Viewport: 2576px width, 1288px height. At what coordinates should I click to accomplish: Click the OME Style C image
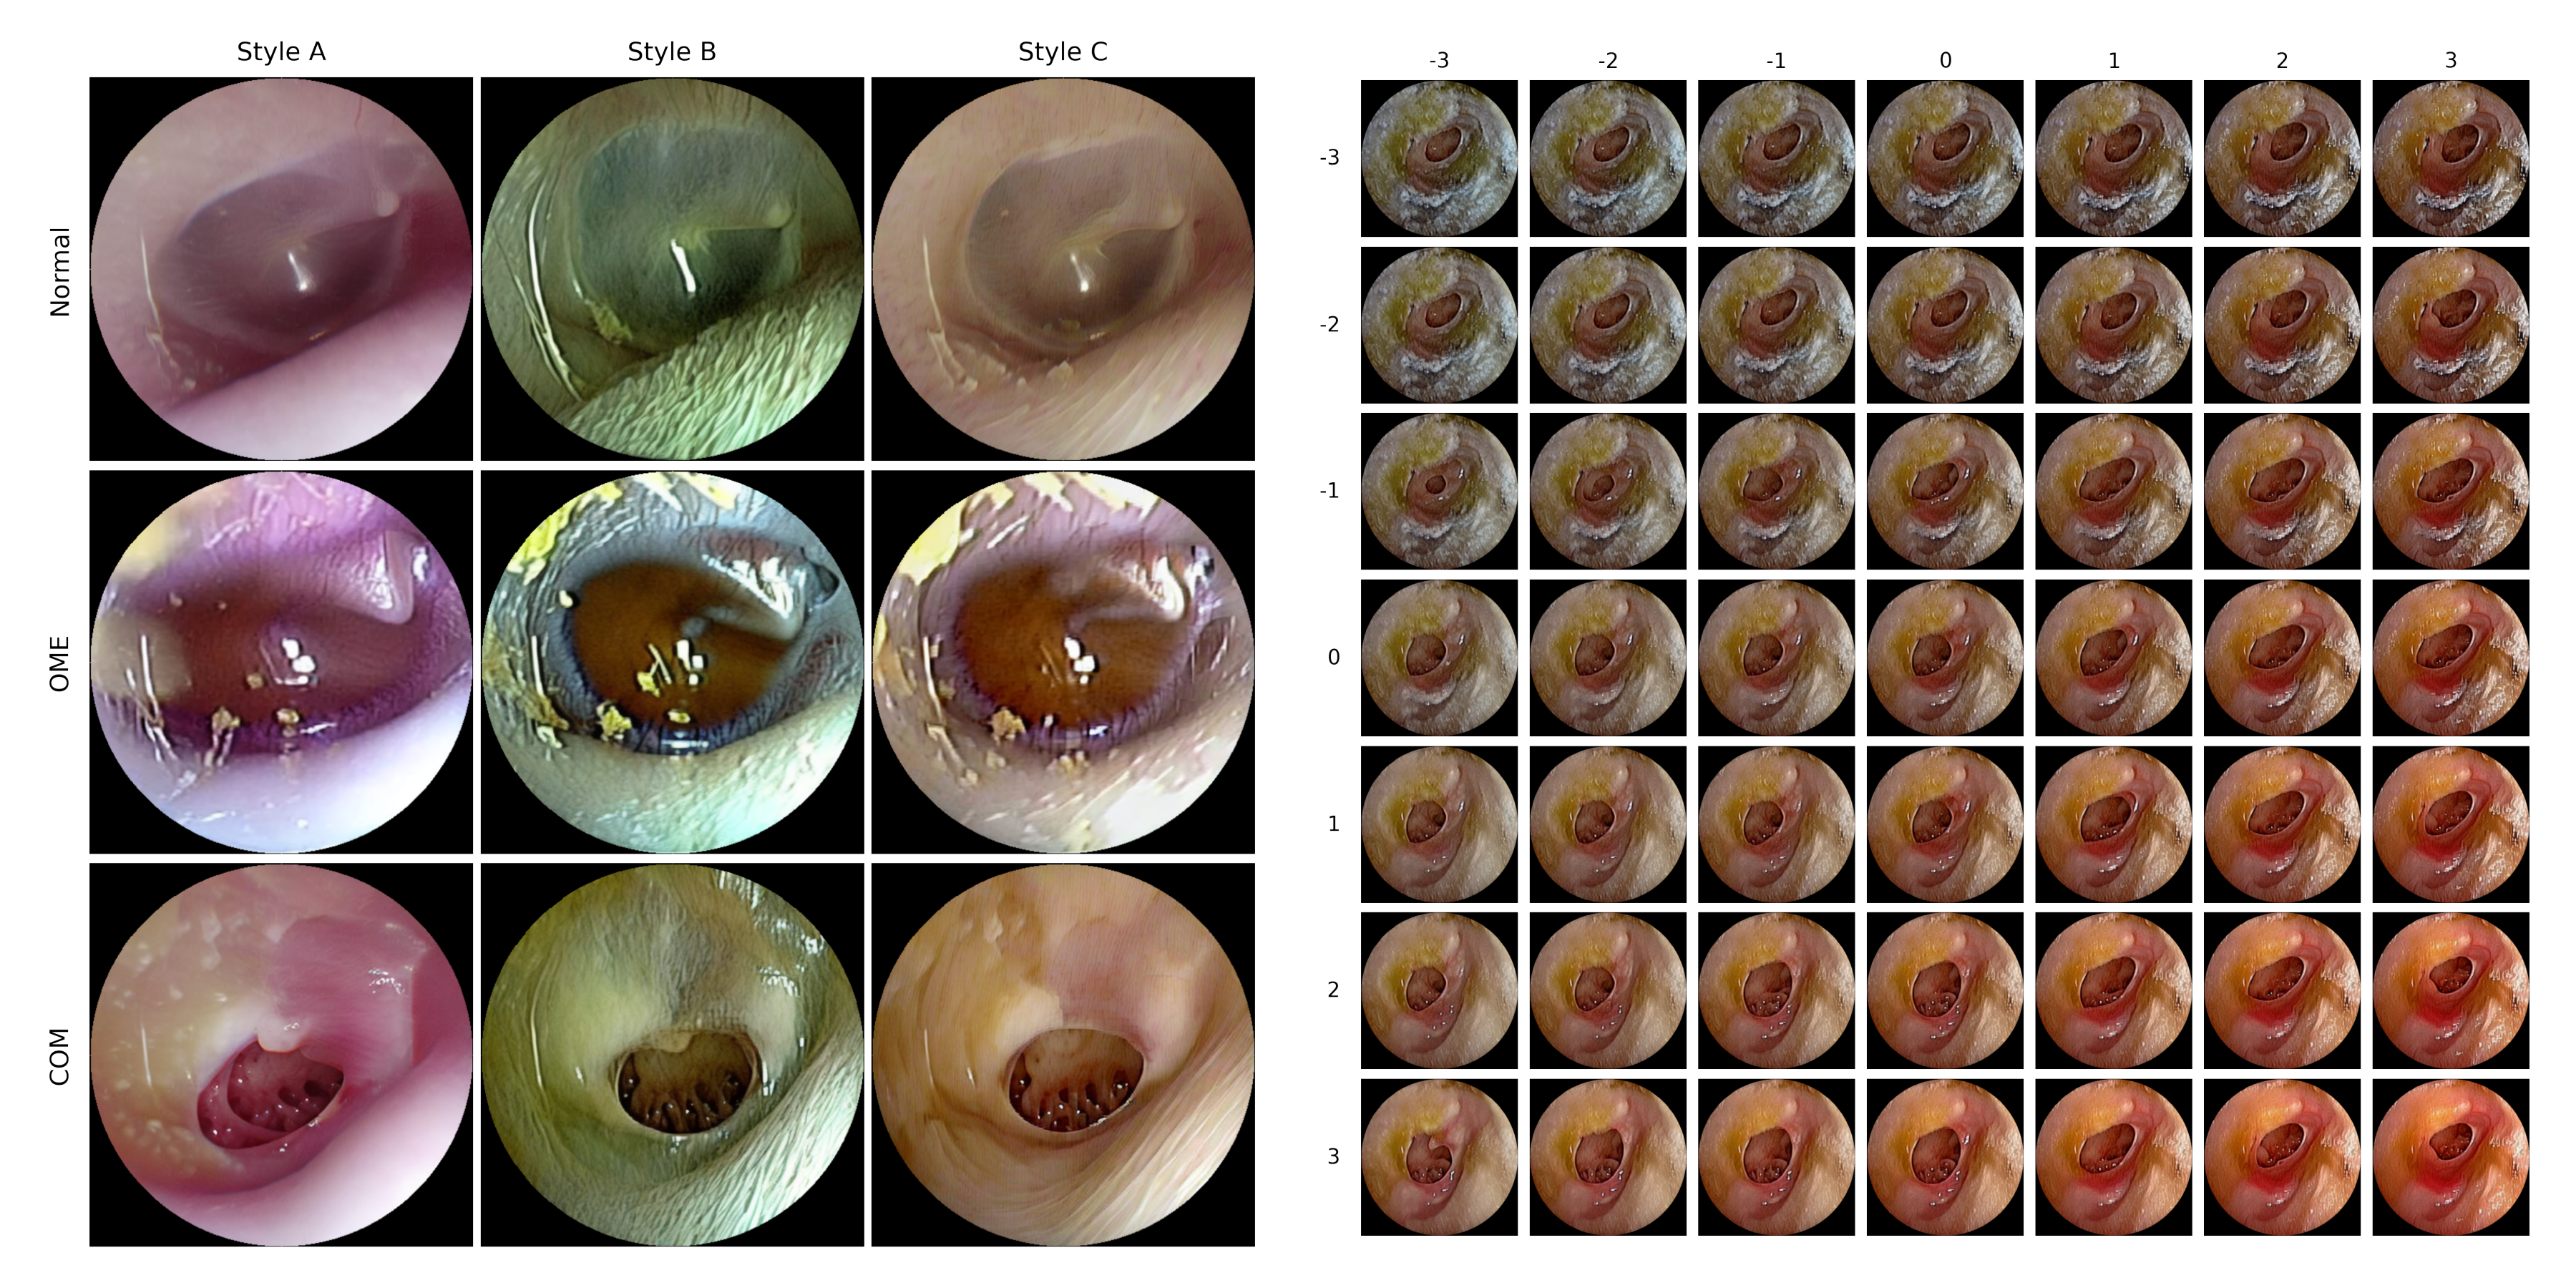click(x=1063, y=662)
